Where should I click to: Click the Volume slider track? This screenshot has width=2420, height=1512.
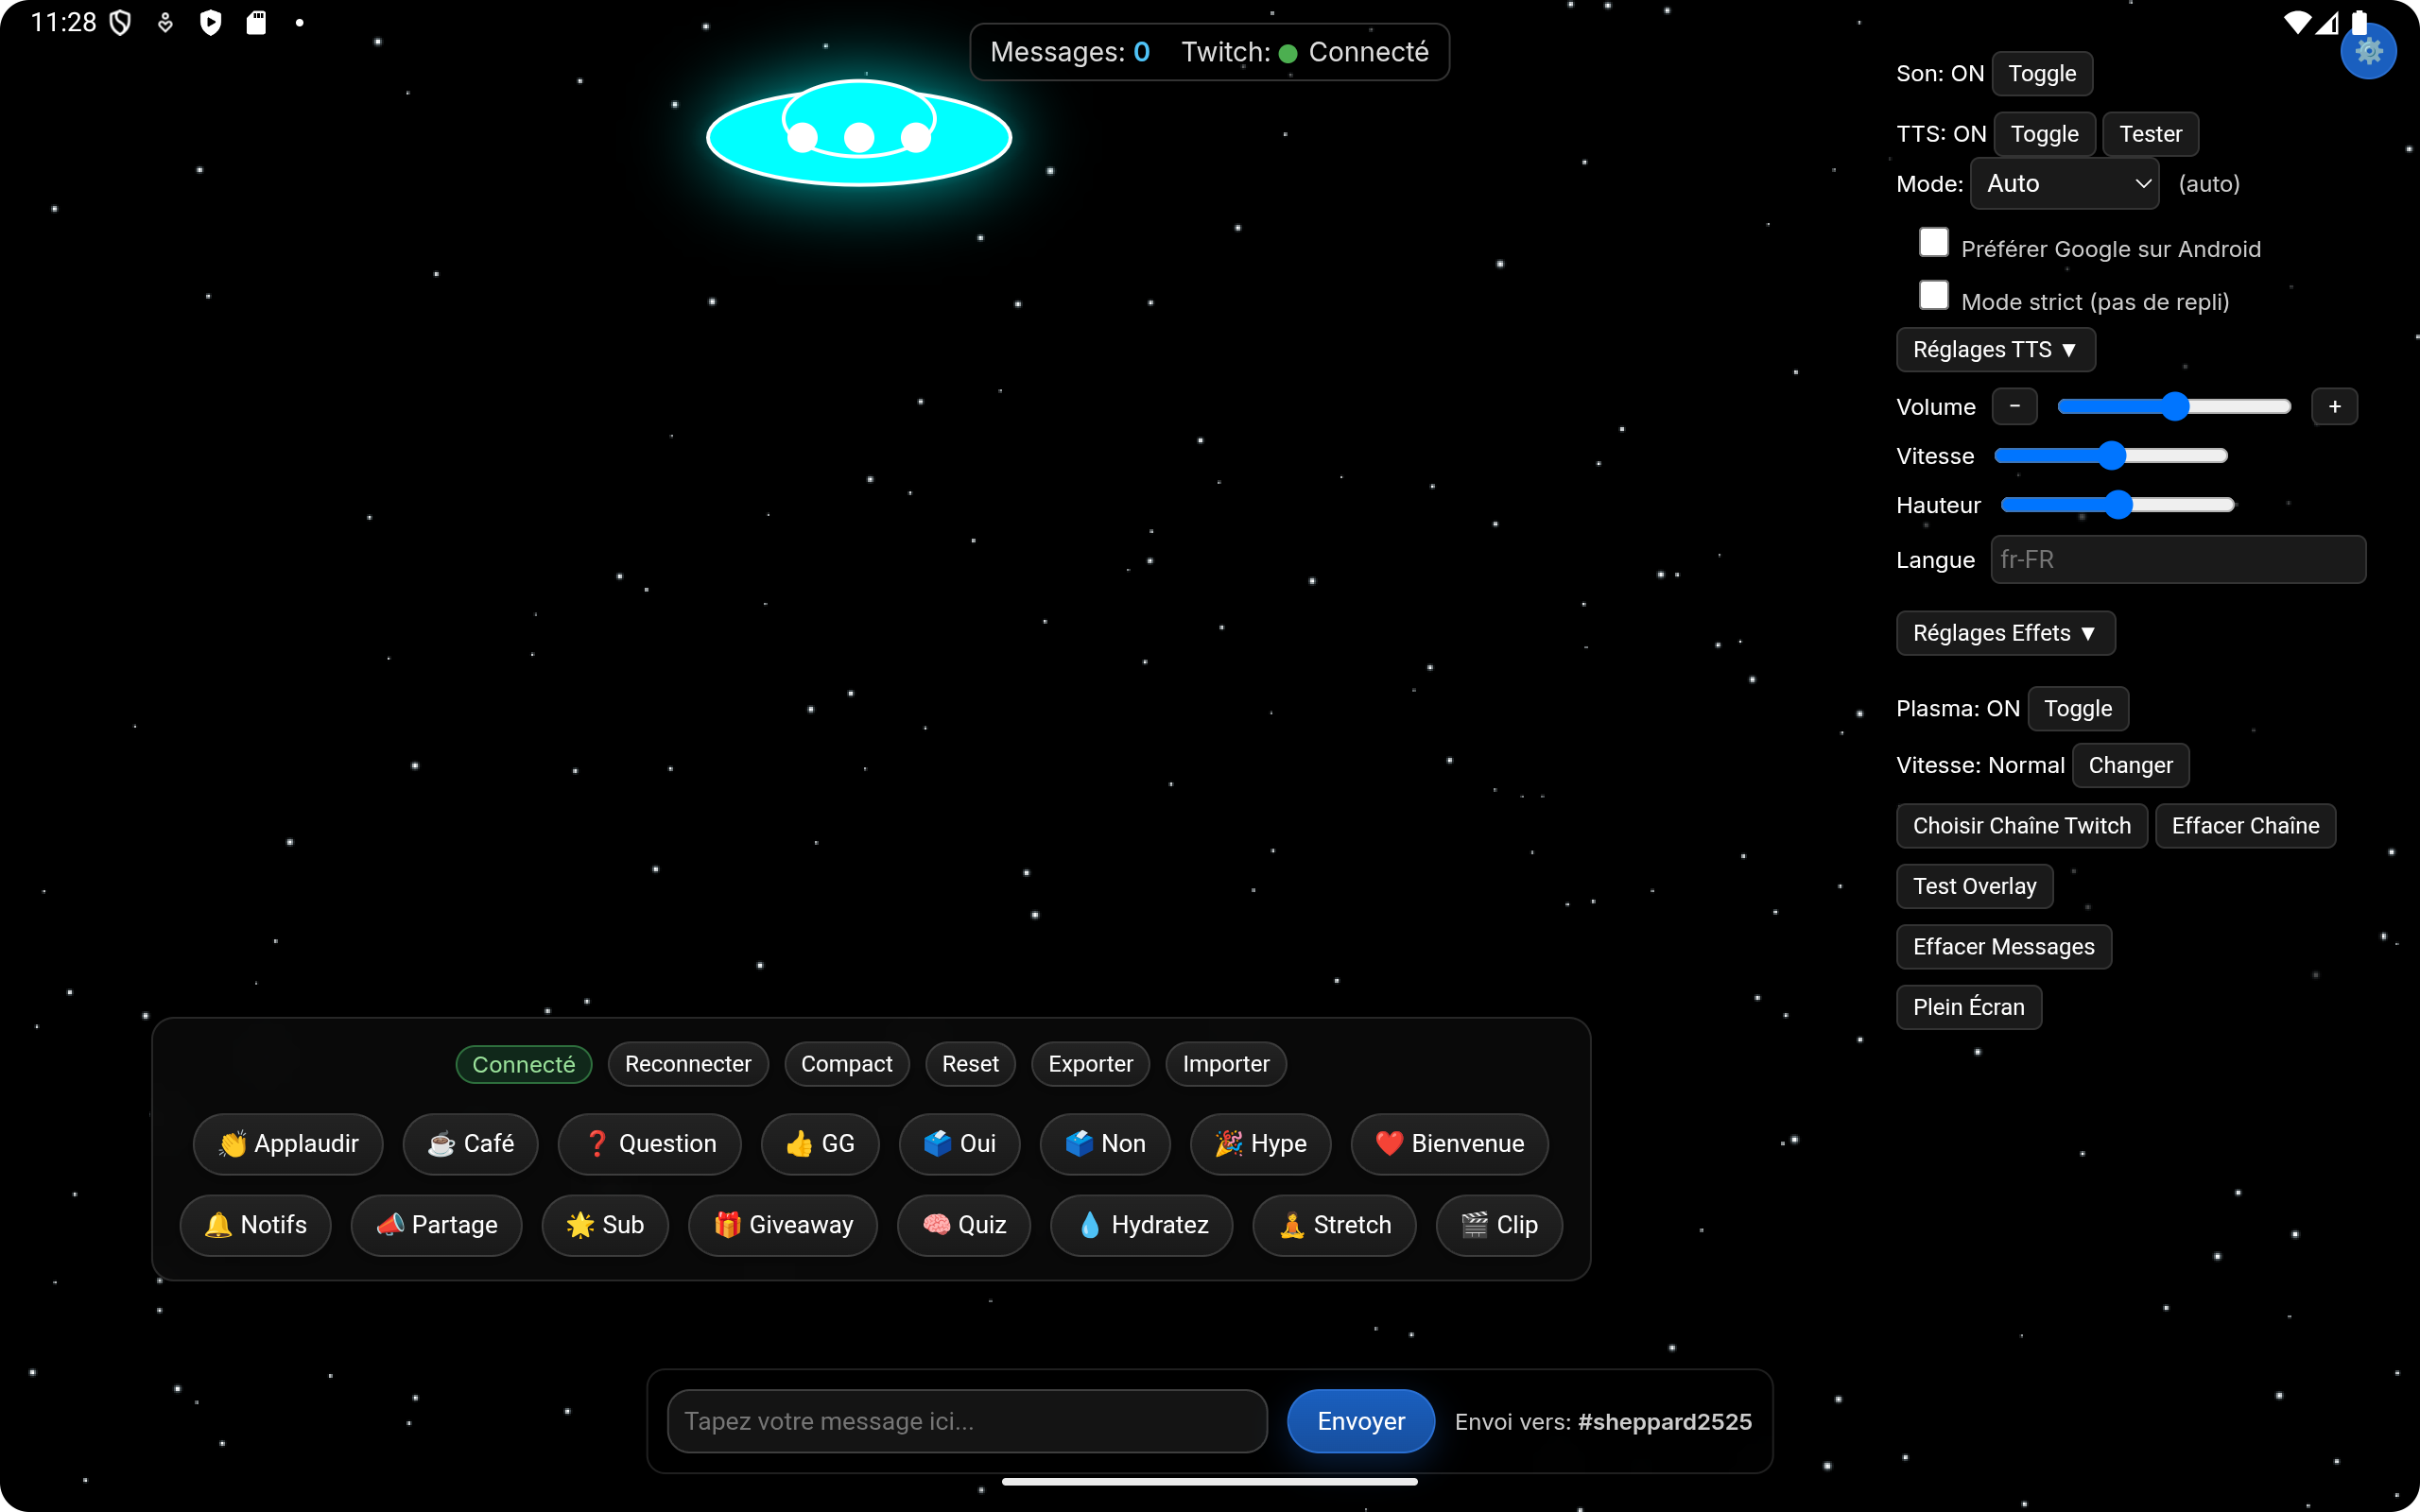click(x=2173, y=407)
